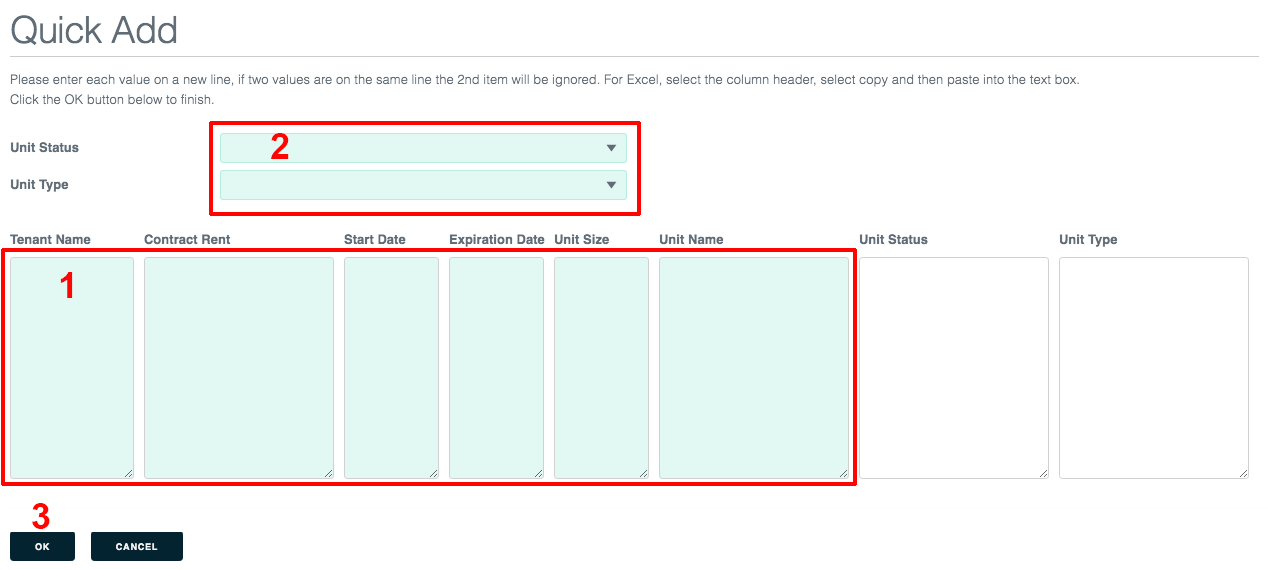Click the Tenant Name column label
Screen dimensions: 1269x570
[x=50, y=240]
